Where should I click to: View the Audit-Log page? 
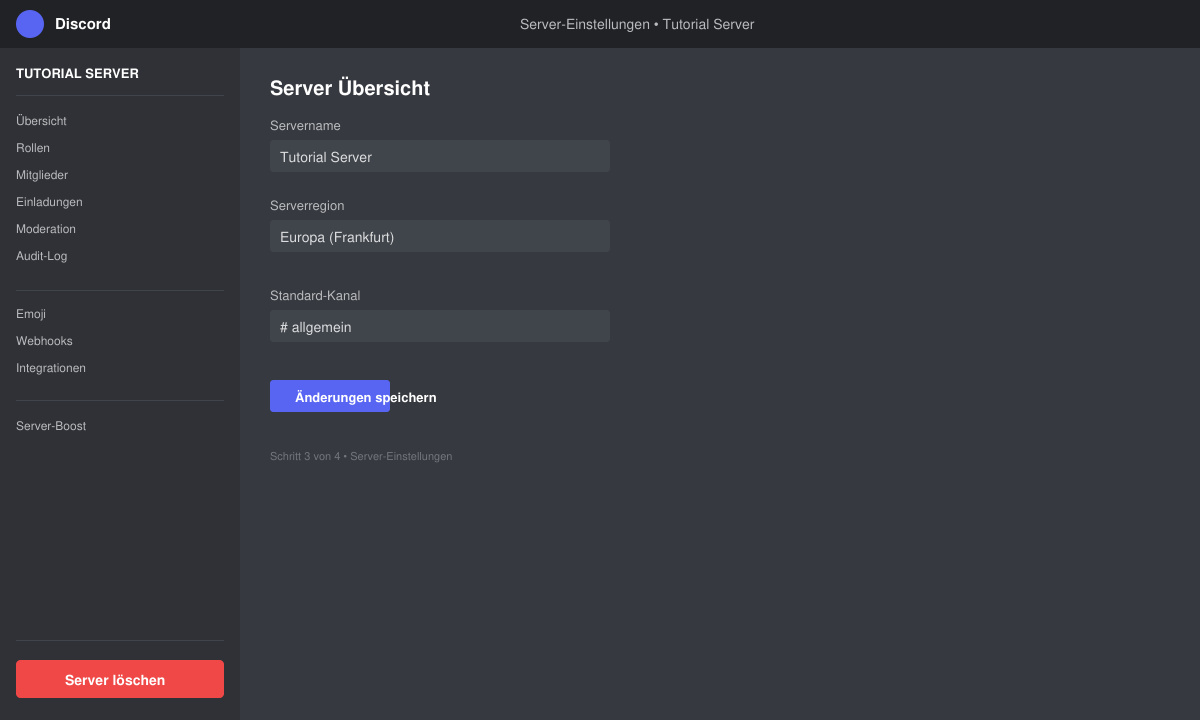(42, 256)
